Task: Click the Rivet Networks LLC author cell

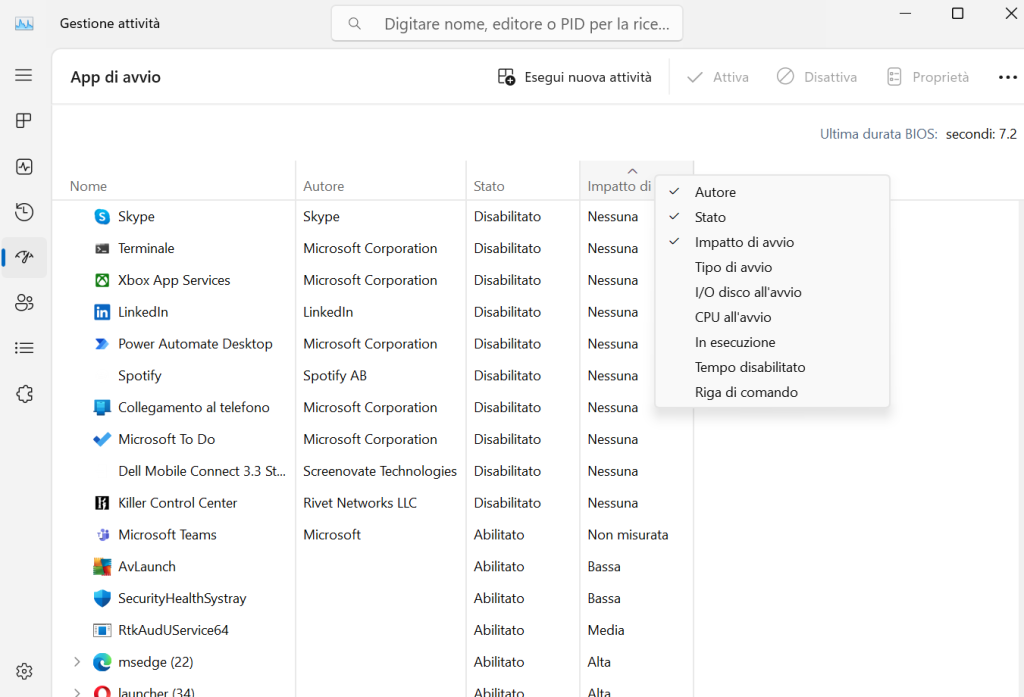Action: click(x=360, y=503)
